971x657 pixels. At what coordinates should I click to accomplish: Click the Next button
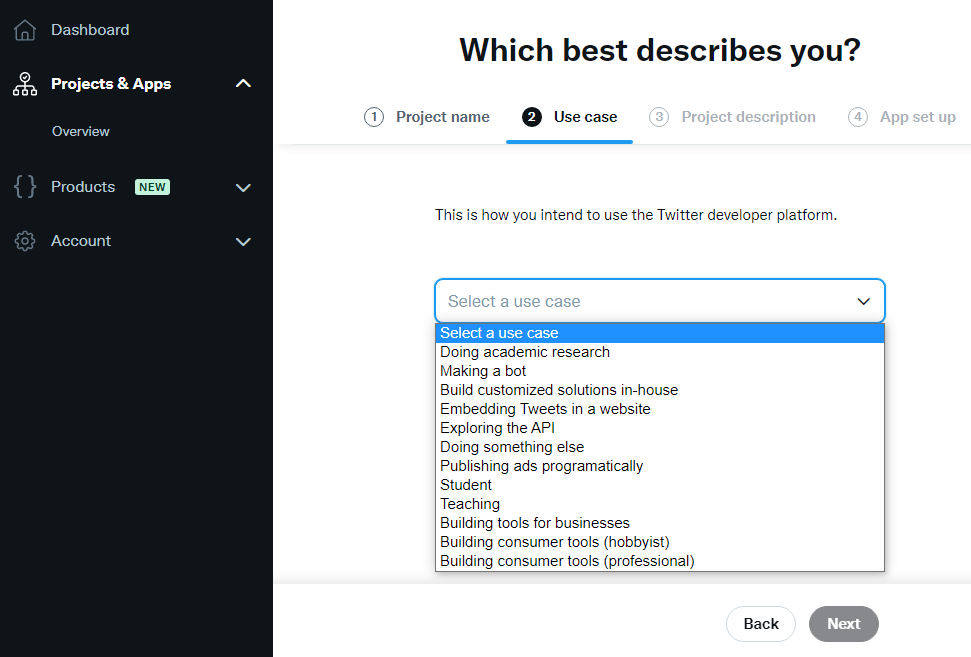click(843, 624)
